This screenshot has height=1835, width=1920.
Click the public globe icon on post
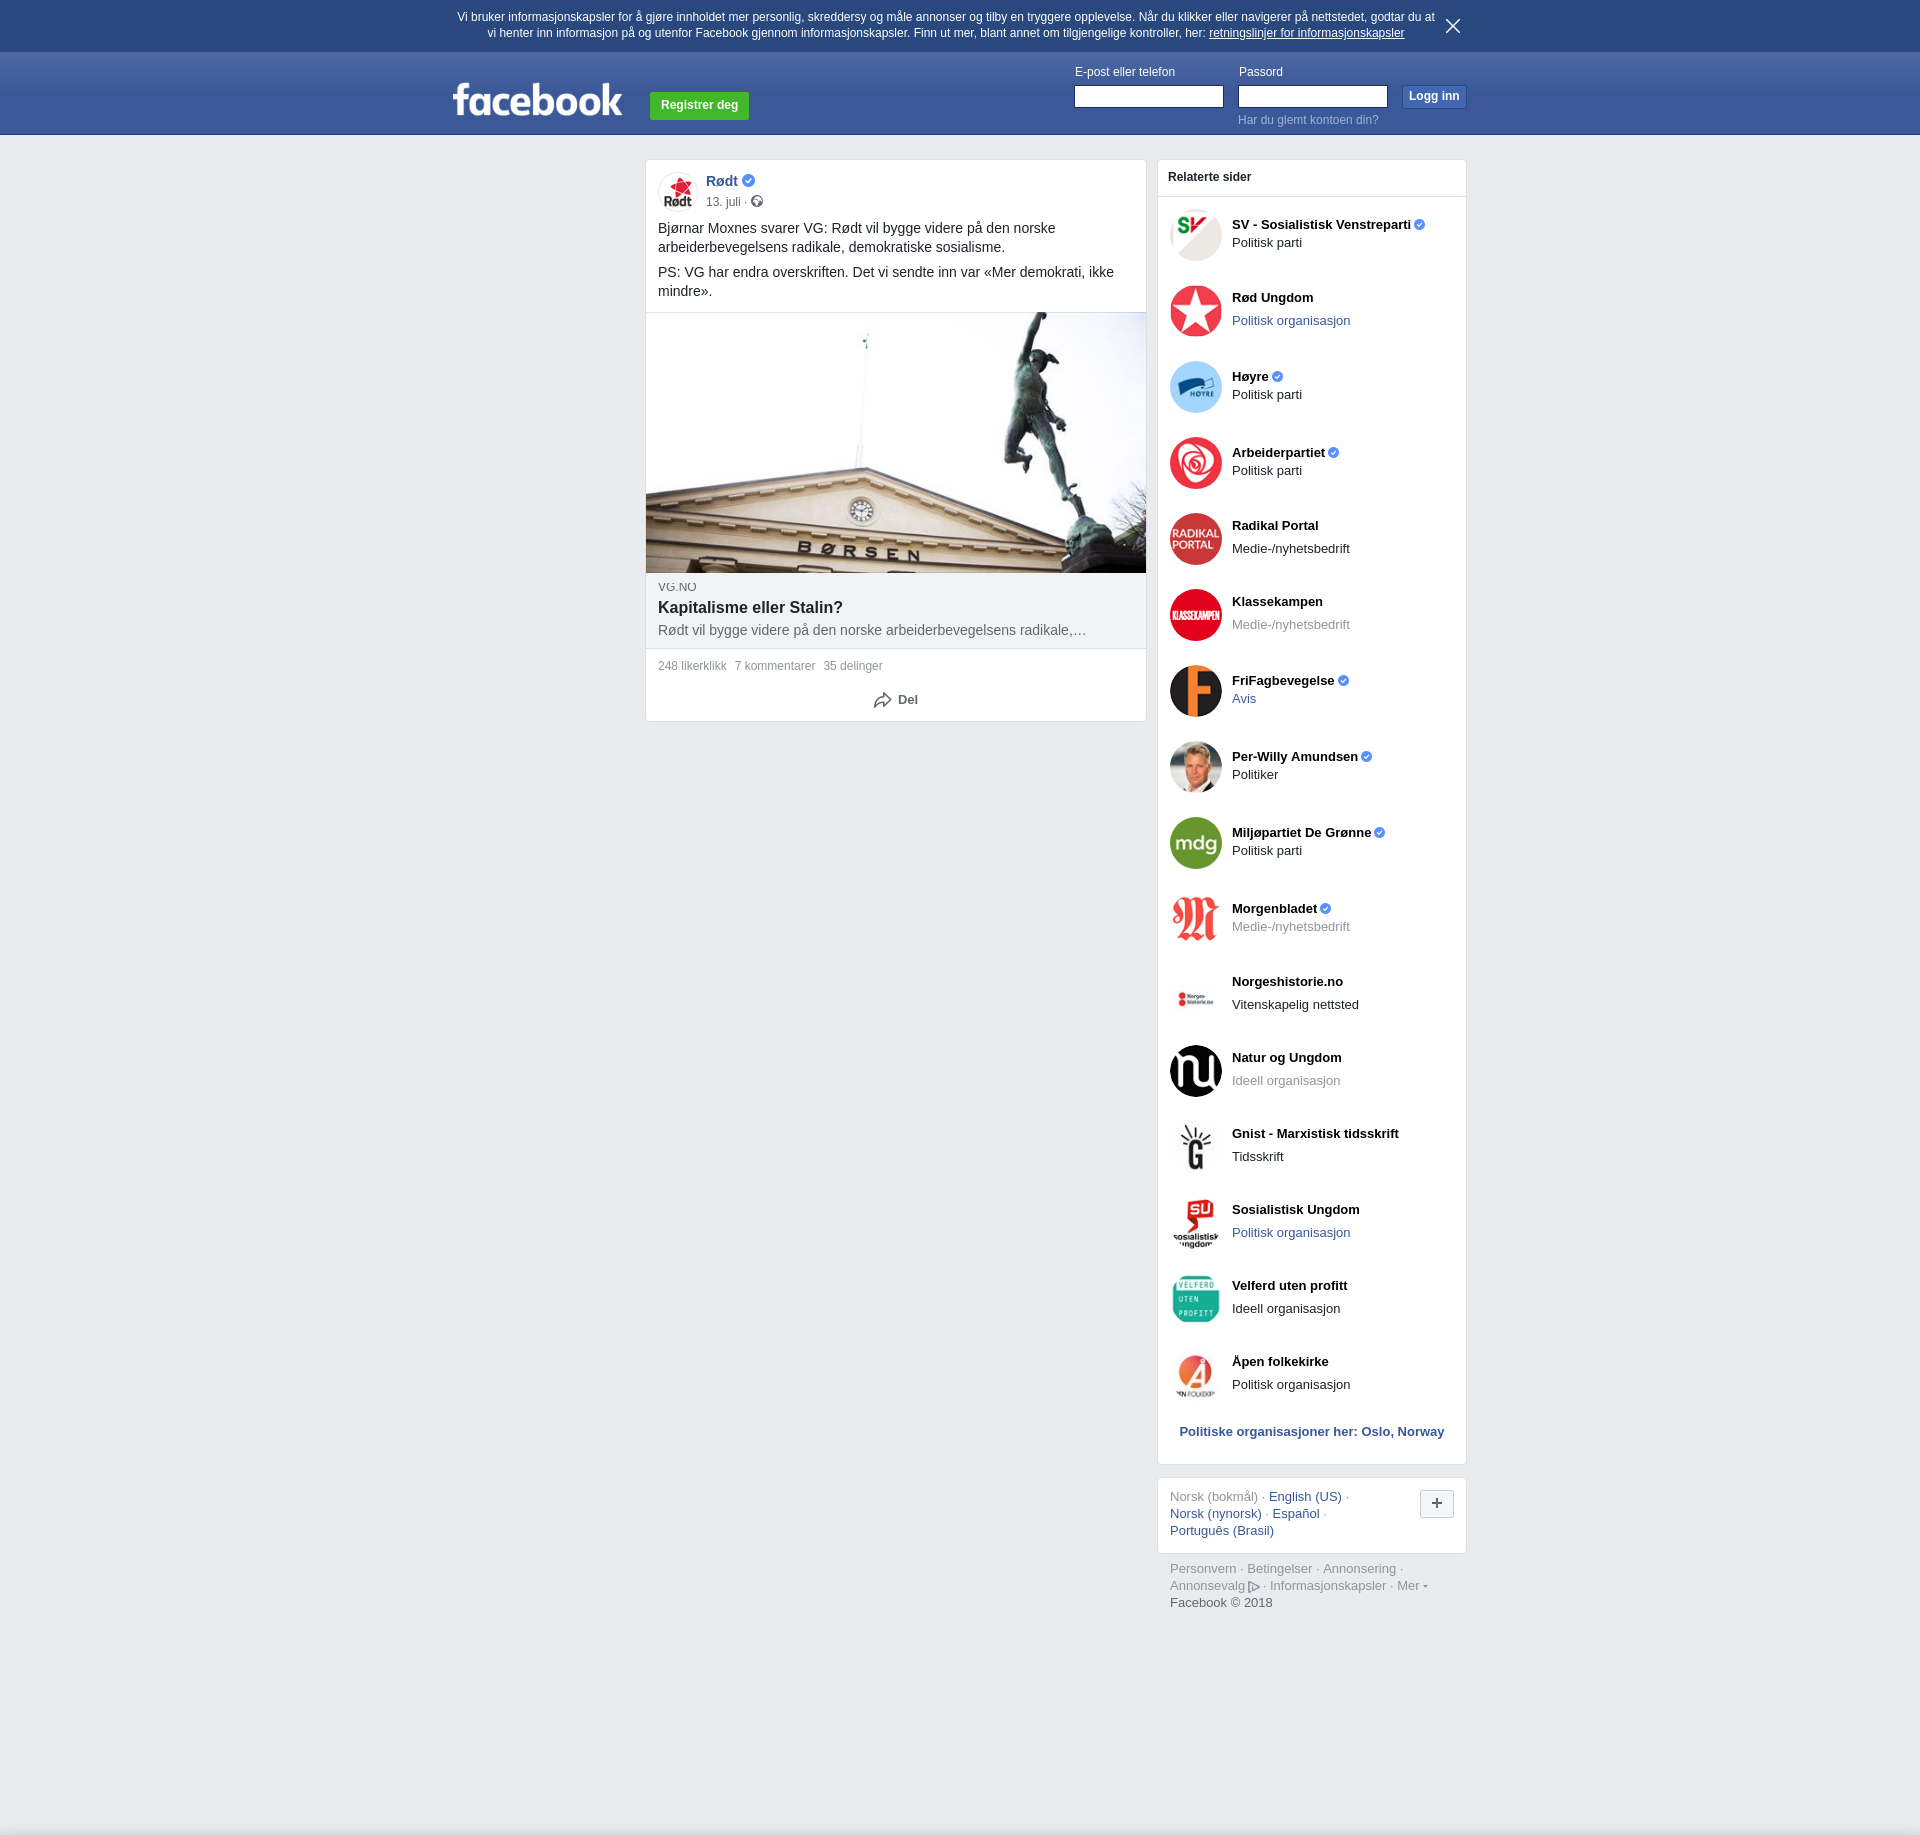[757, 202]
